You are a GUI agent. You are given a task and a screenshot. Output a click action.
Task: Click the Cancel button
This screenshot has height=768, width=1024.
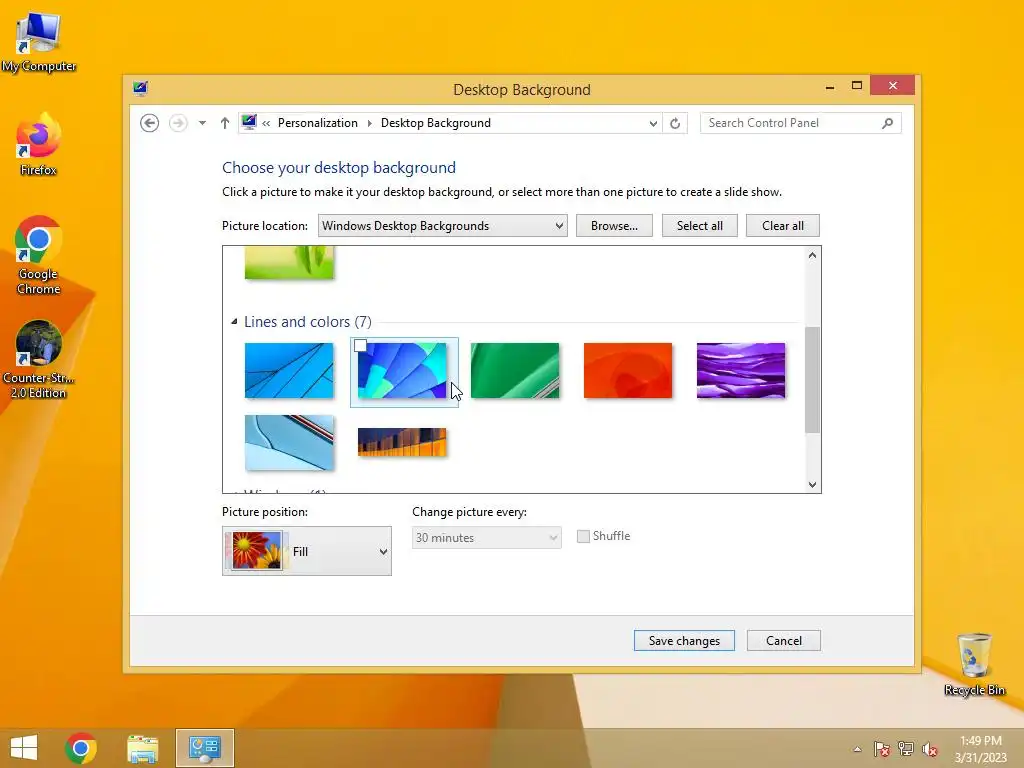784,641
